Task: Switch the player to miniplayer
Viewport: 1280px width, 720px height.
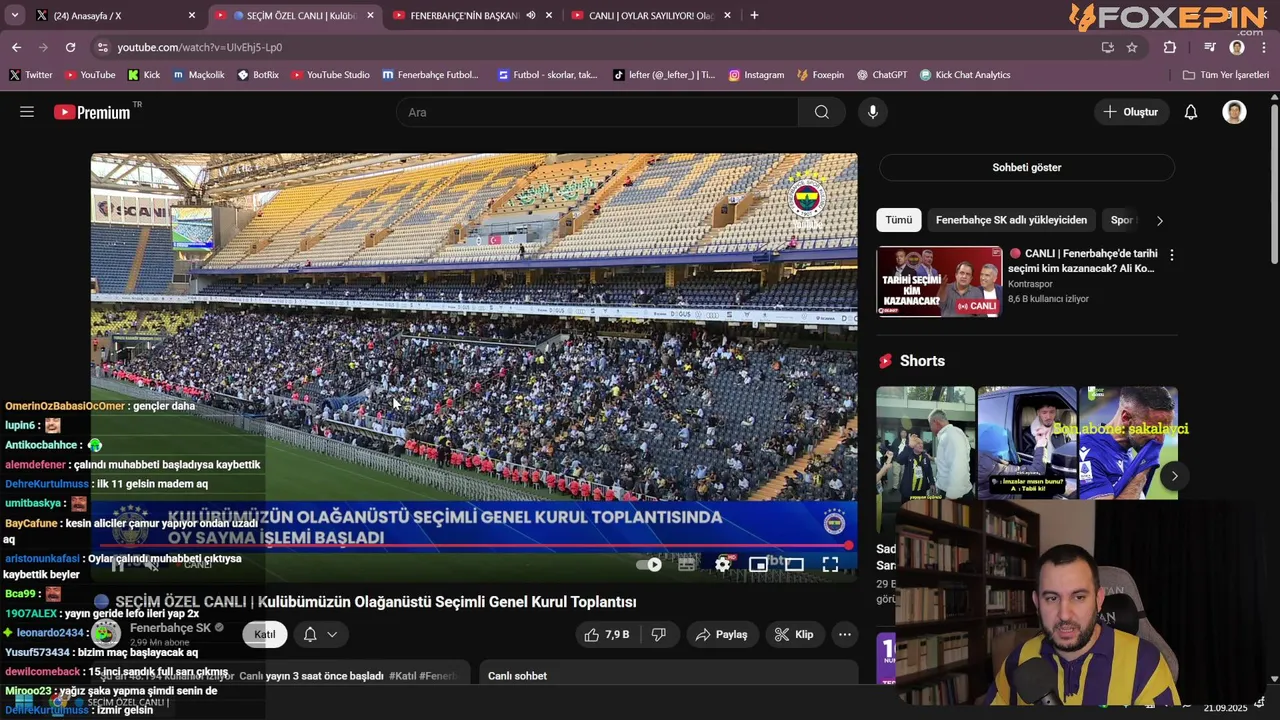Action: [758, 564]
